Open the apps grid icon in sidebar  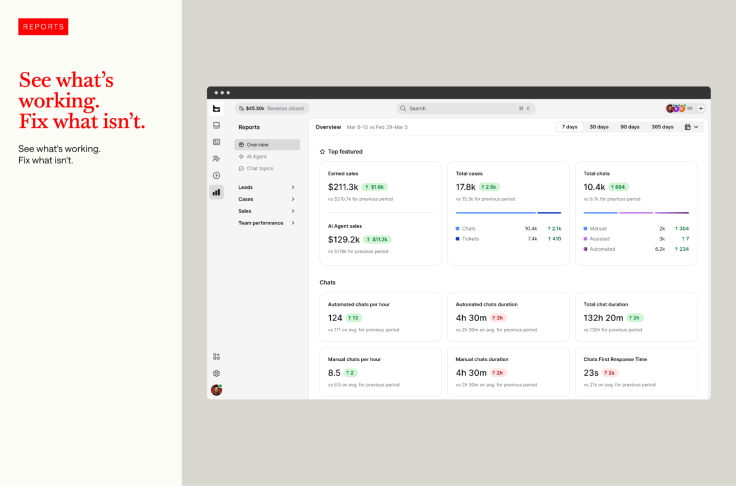(x=216, y=357)
